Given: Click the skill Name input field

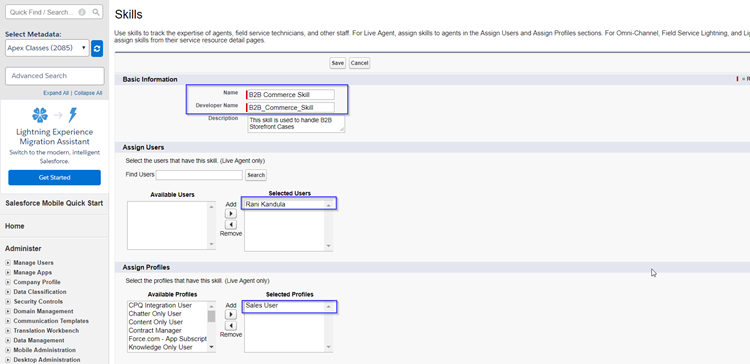Looking at the screenshot, I should [x=290, y=95].
